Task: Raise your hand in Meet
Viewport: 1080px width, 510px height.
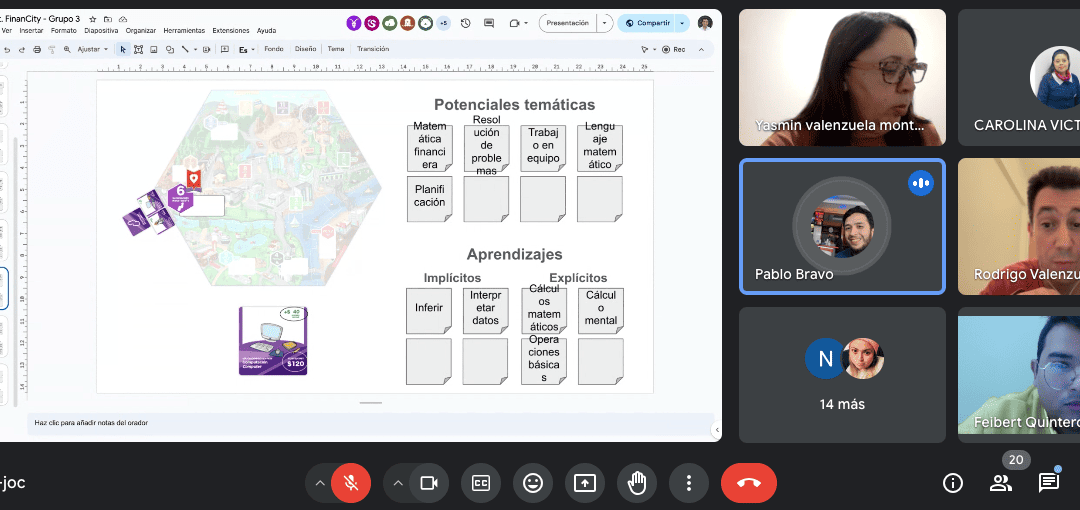Action: [637, 483]
